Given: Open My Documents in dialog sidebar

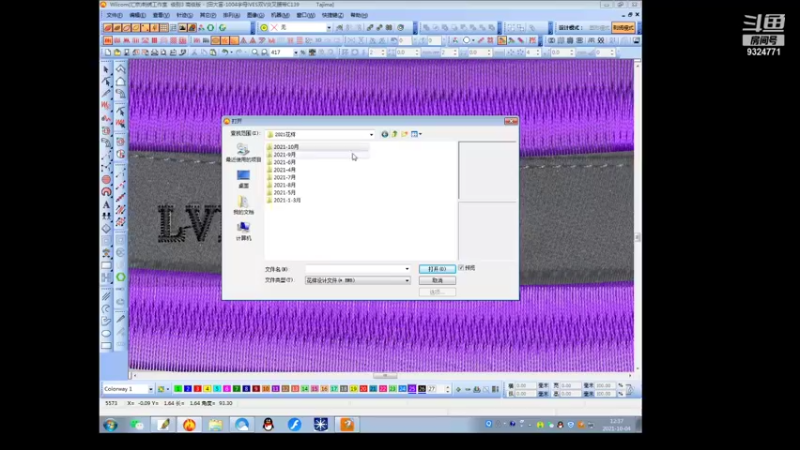Looking at the screenshot, I should point(243,205).
